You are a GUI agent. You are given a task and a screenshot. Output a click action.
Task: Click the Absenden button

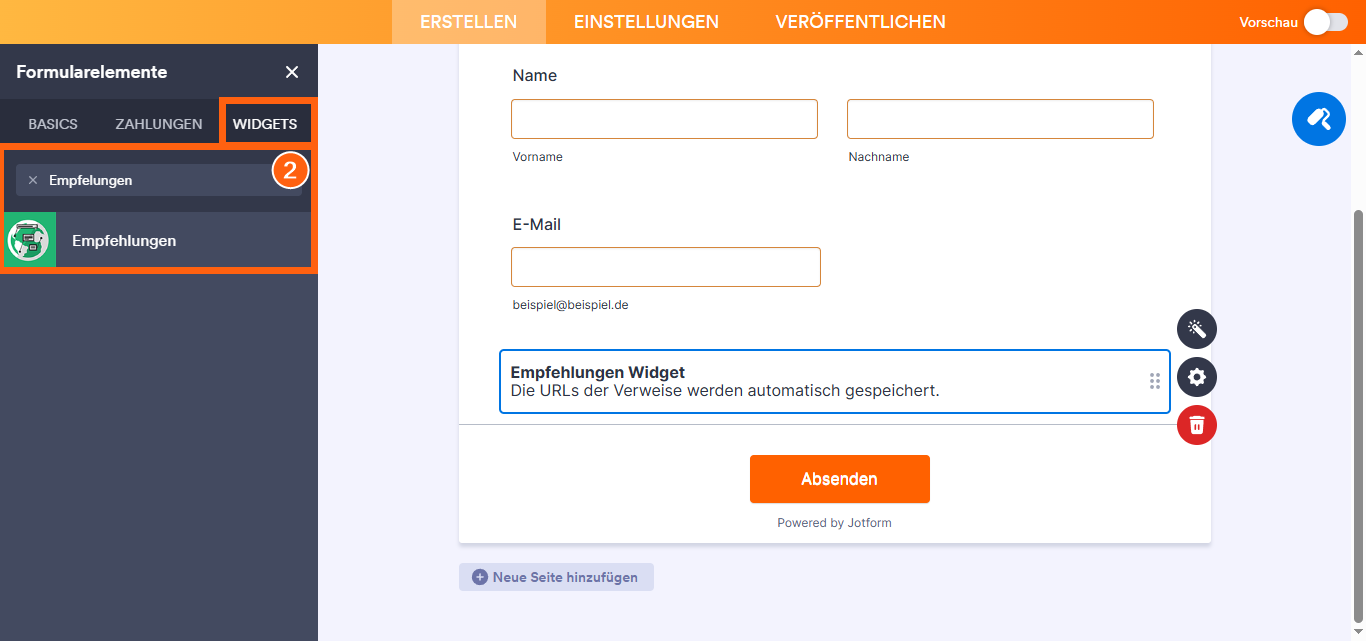839,479
